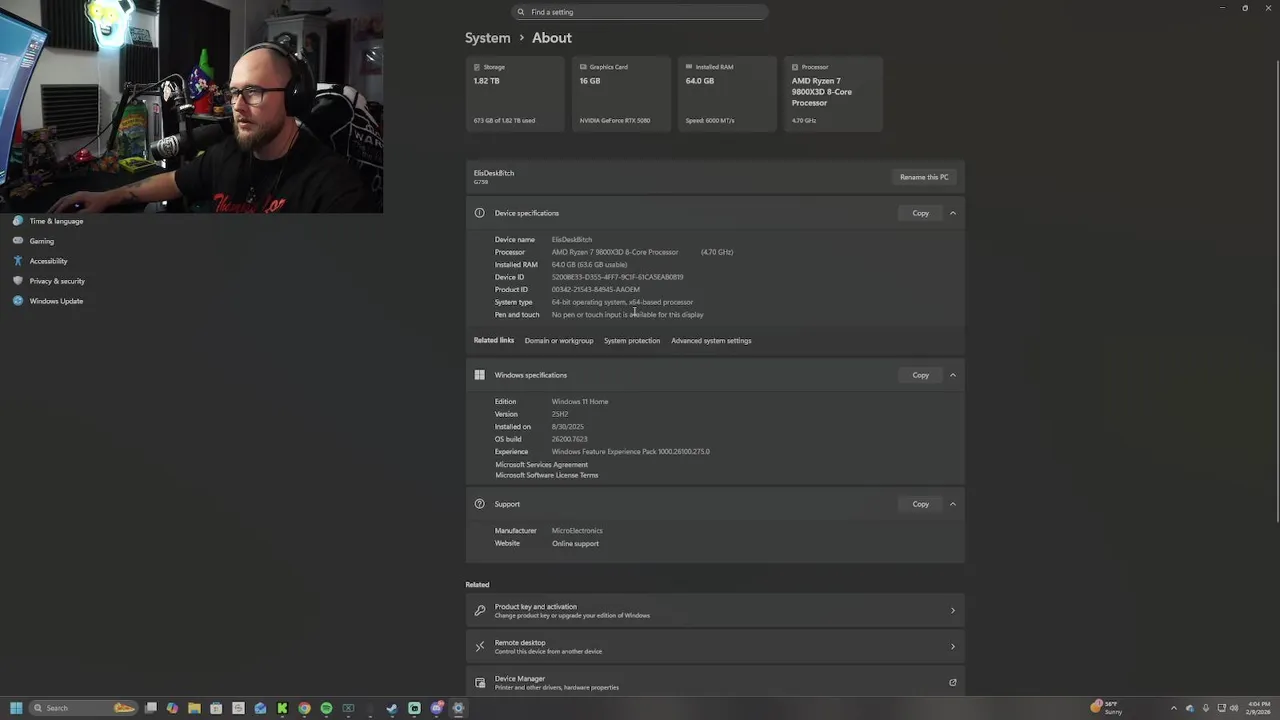
Task: Collapse the Support section
Action: click(952, 504)
